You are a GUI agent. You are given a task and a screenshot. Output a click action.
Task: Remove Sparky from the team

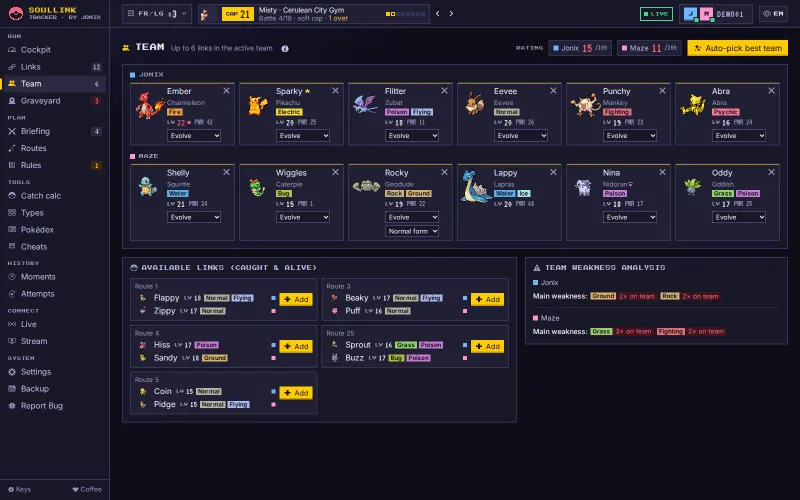(335, 91)
